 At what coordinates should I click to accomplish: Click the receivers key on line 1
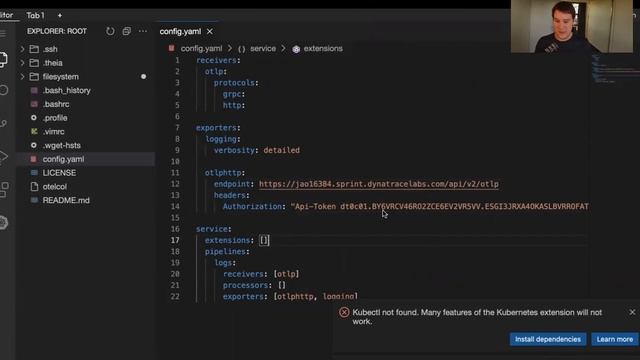[216, 60]
